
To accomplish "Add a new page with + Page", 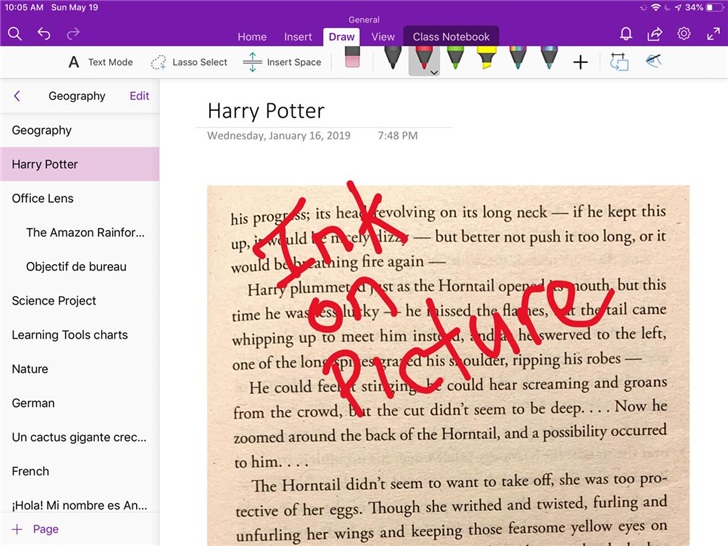I will (x=36, y=529).
